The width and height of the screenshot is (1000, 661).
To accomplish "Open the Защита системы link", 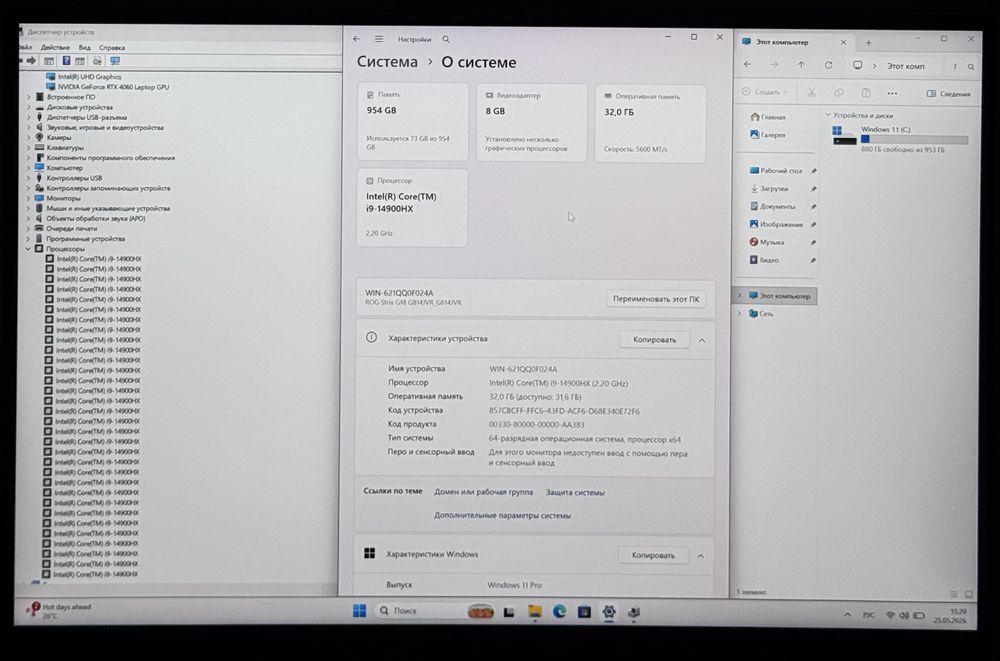I will click(575, 493).
